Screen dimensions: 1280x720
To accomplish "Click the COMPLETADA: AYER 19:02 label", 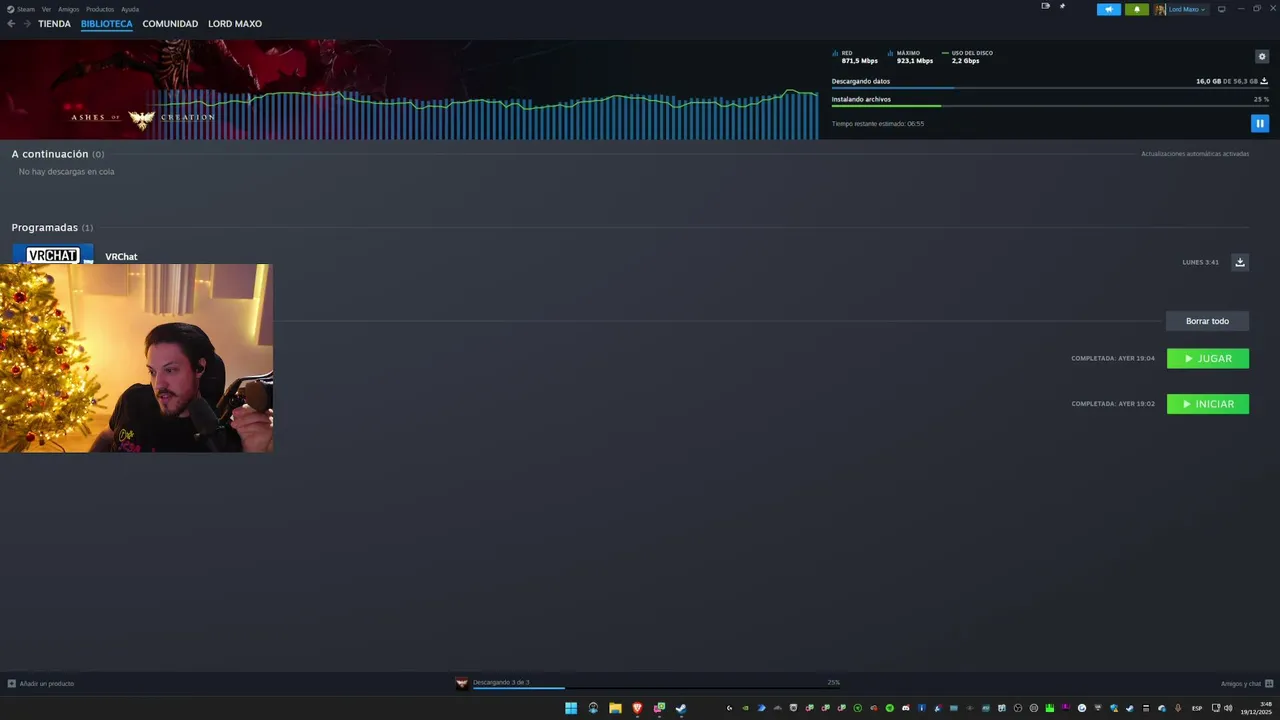I will [x=1113, y=404].
